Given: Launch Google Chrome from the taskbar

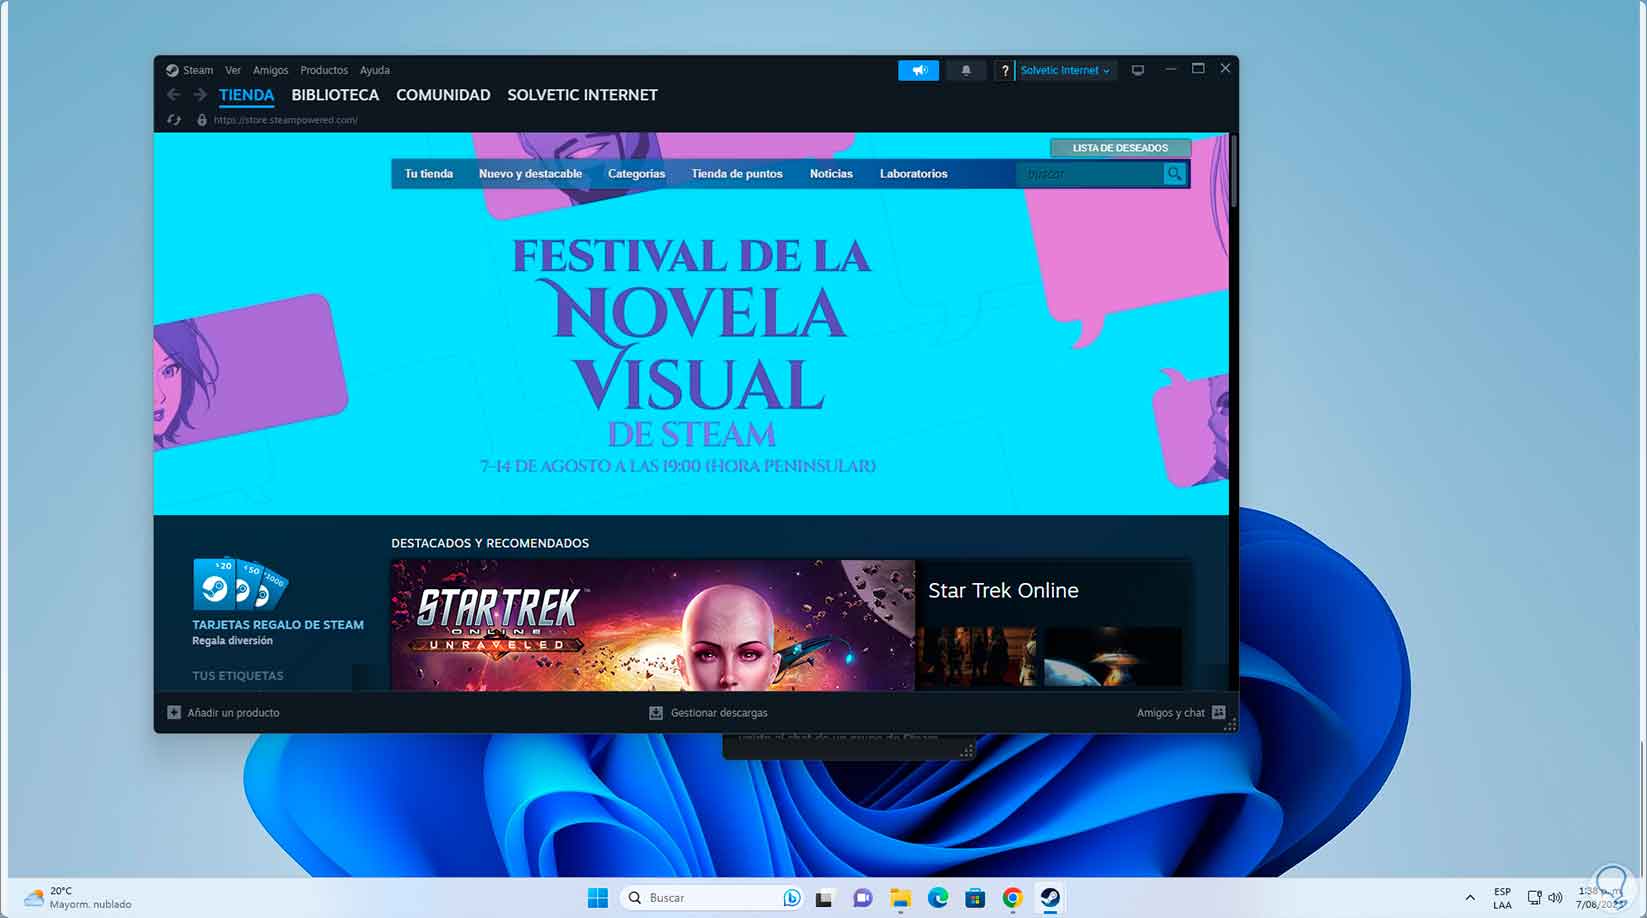Looking at the screenshot, I should click(x=1012, y=898).
